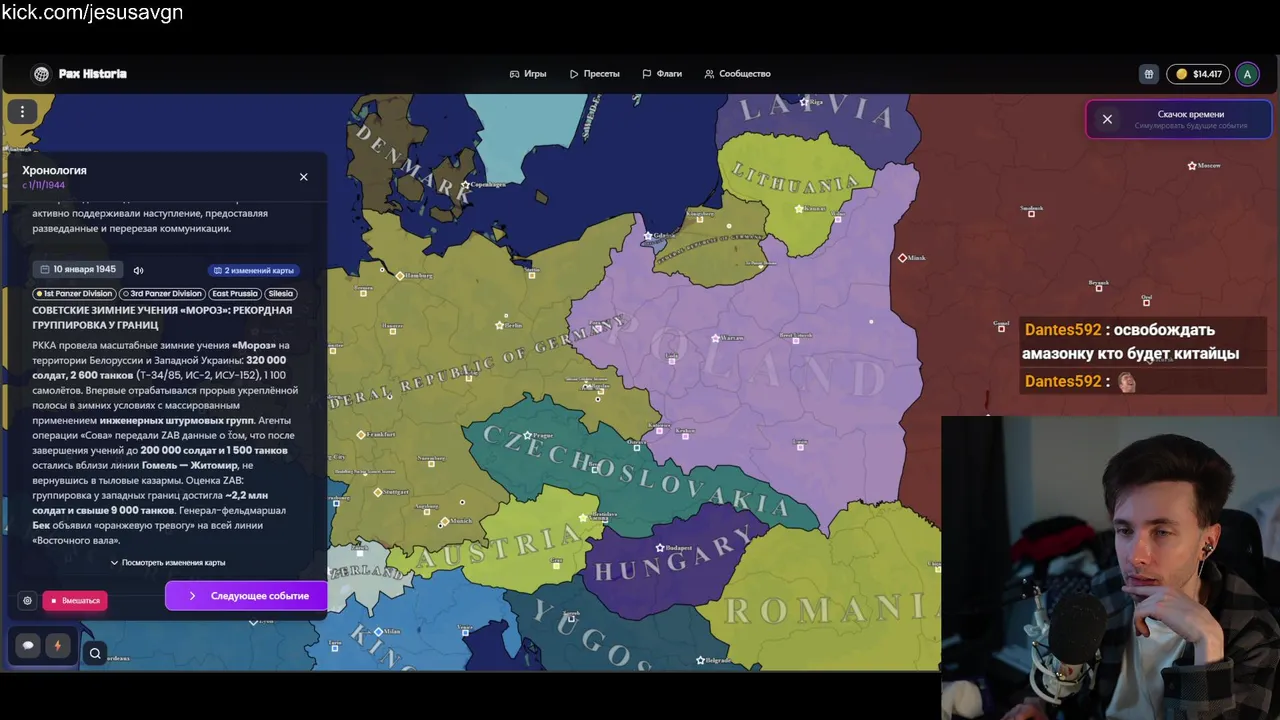
Task: Open the three-dot options menu
Action: click(x=22, y=112)
